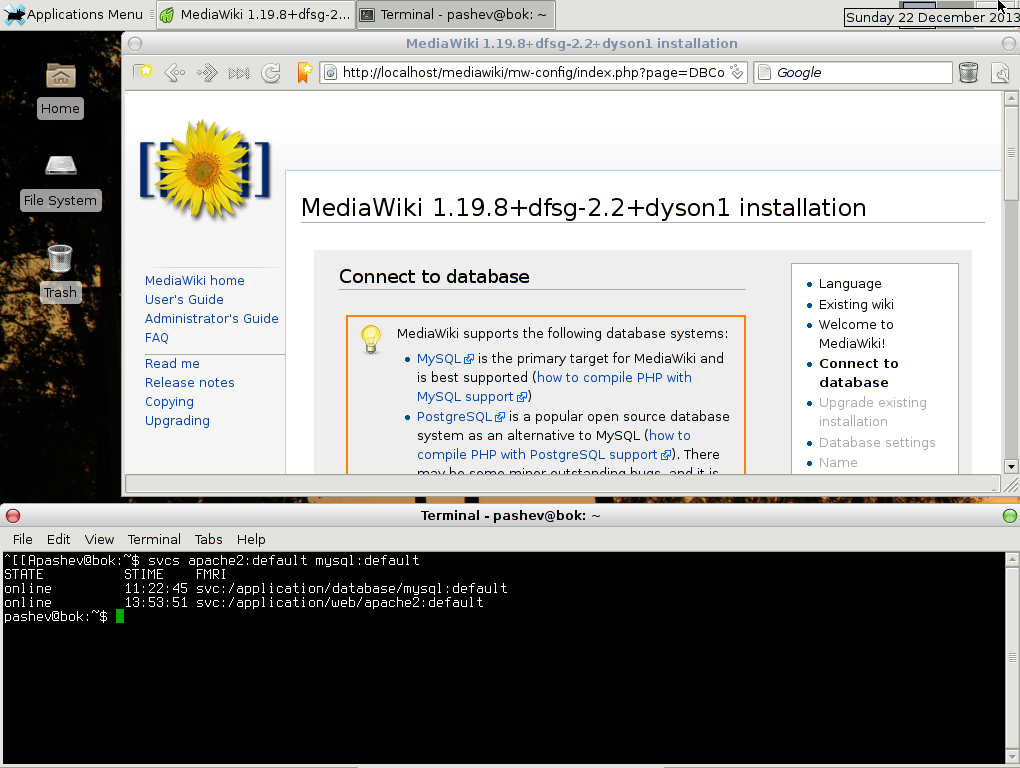Click the browser page scrollbar down arrow
This screenshot has height=768, width=1020.
[1011, 466]
